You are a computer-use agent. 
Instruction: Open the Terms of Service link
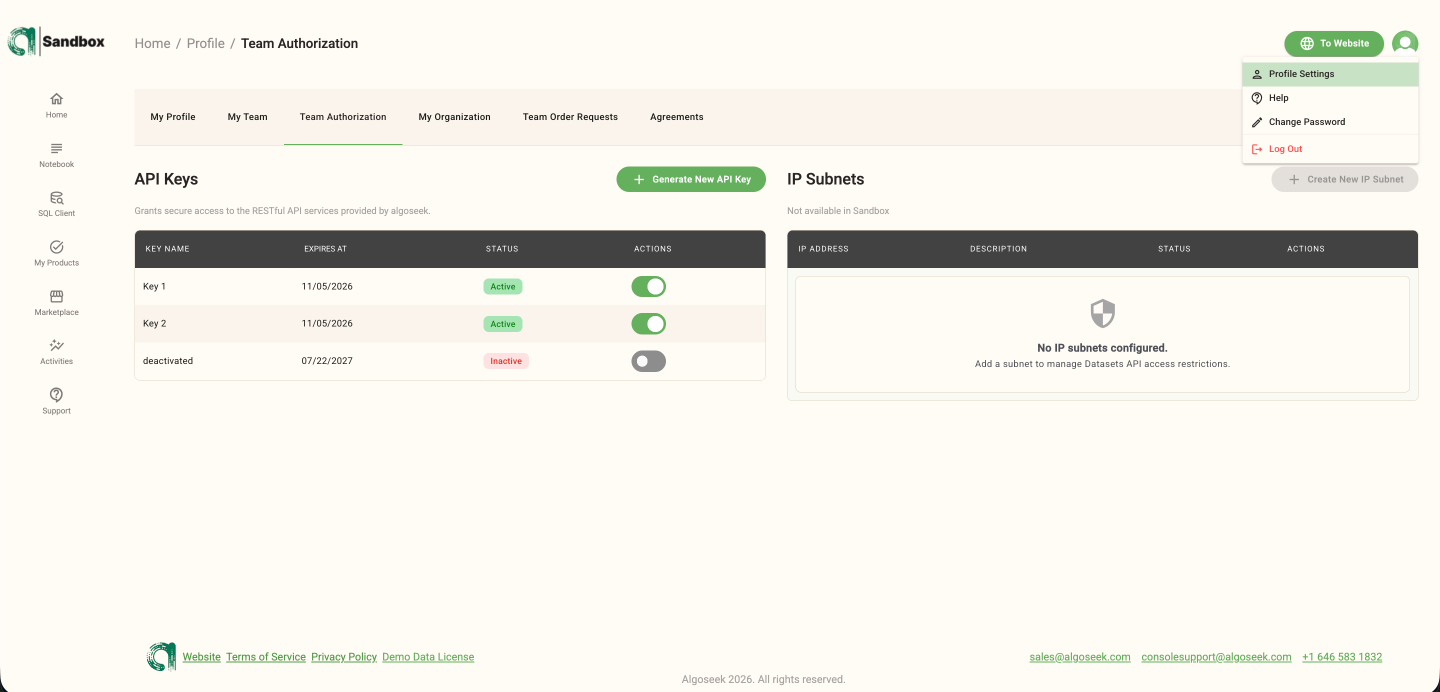[266, 657]
